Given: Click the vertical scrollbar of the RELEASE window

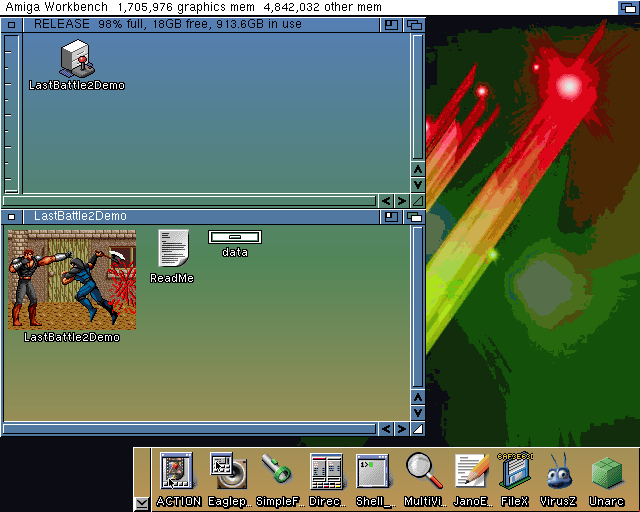Looking at the screenshot, I should coord(418,97).
